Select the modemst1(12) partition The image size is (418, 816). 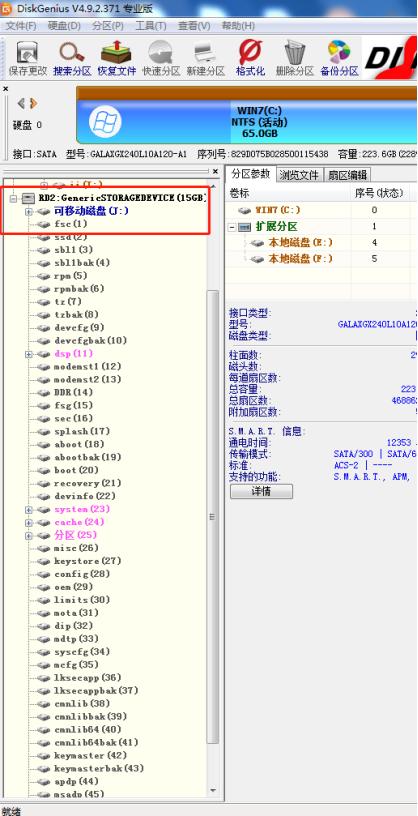[87, 367]
